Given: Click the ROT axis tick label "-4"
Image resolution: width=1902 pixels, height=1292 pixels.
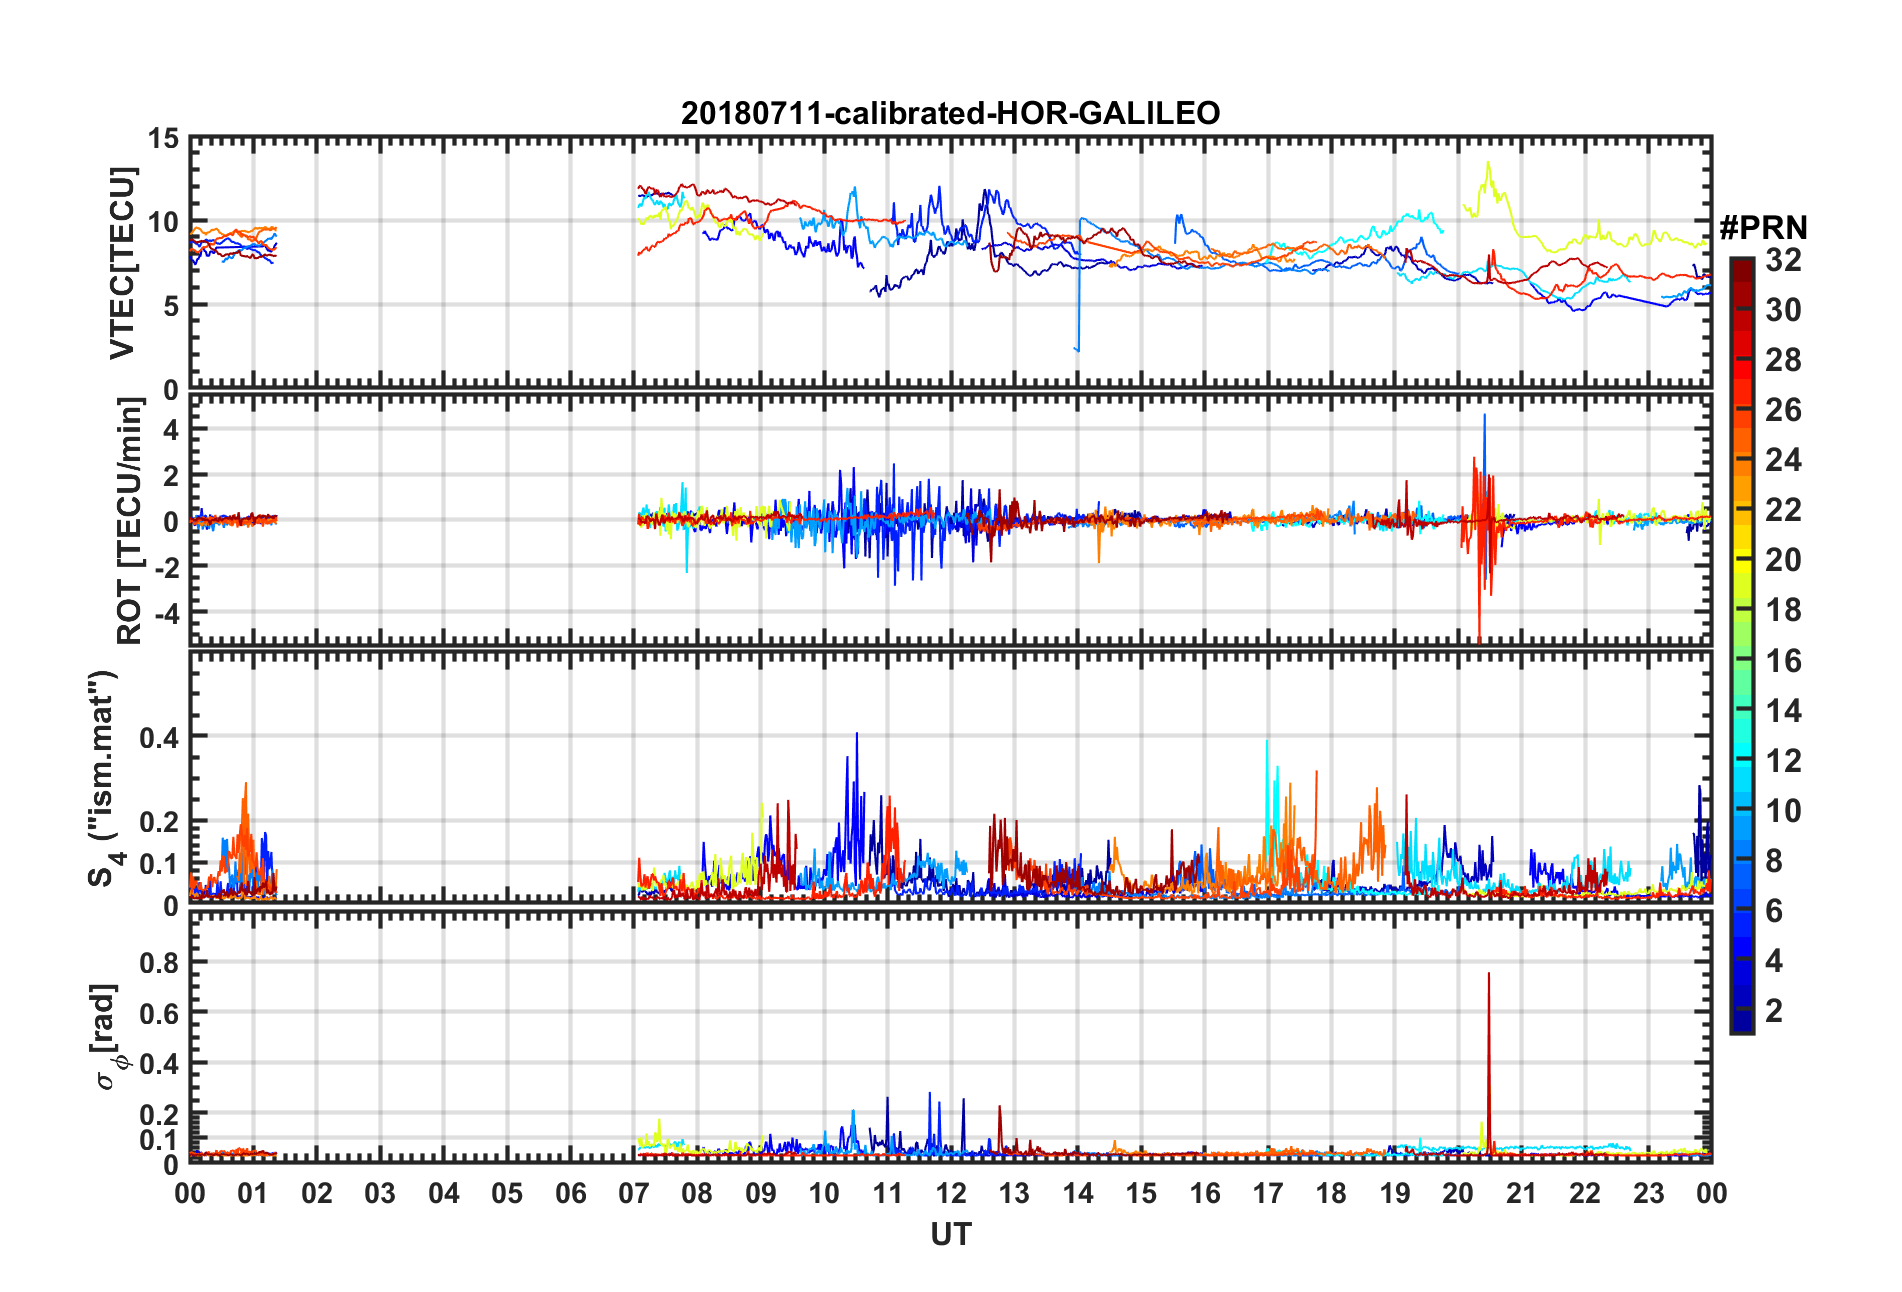Looking at the screenshot, I should 166,611.
